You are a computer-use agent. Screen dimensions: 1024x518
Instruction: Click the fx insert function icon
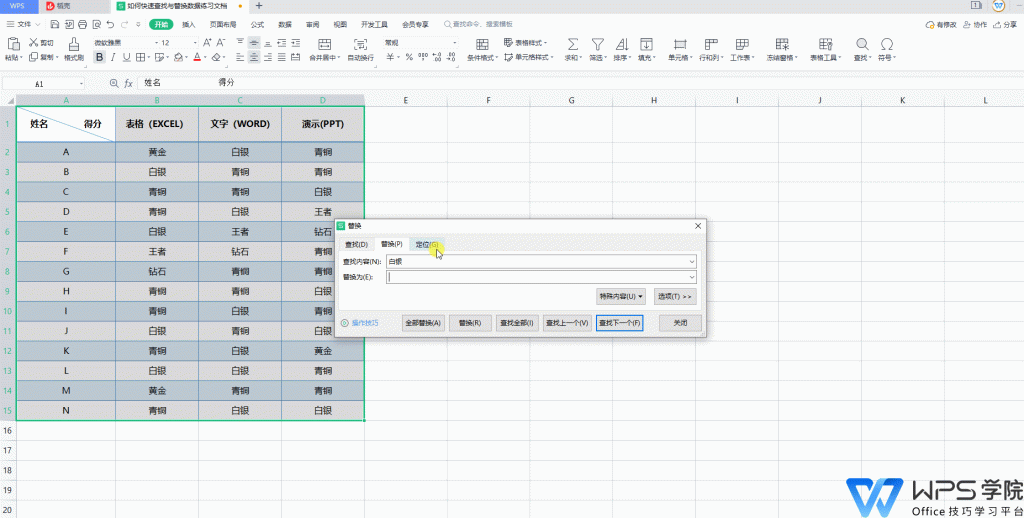129,84
